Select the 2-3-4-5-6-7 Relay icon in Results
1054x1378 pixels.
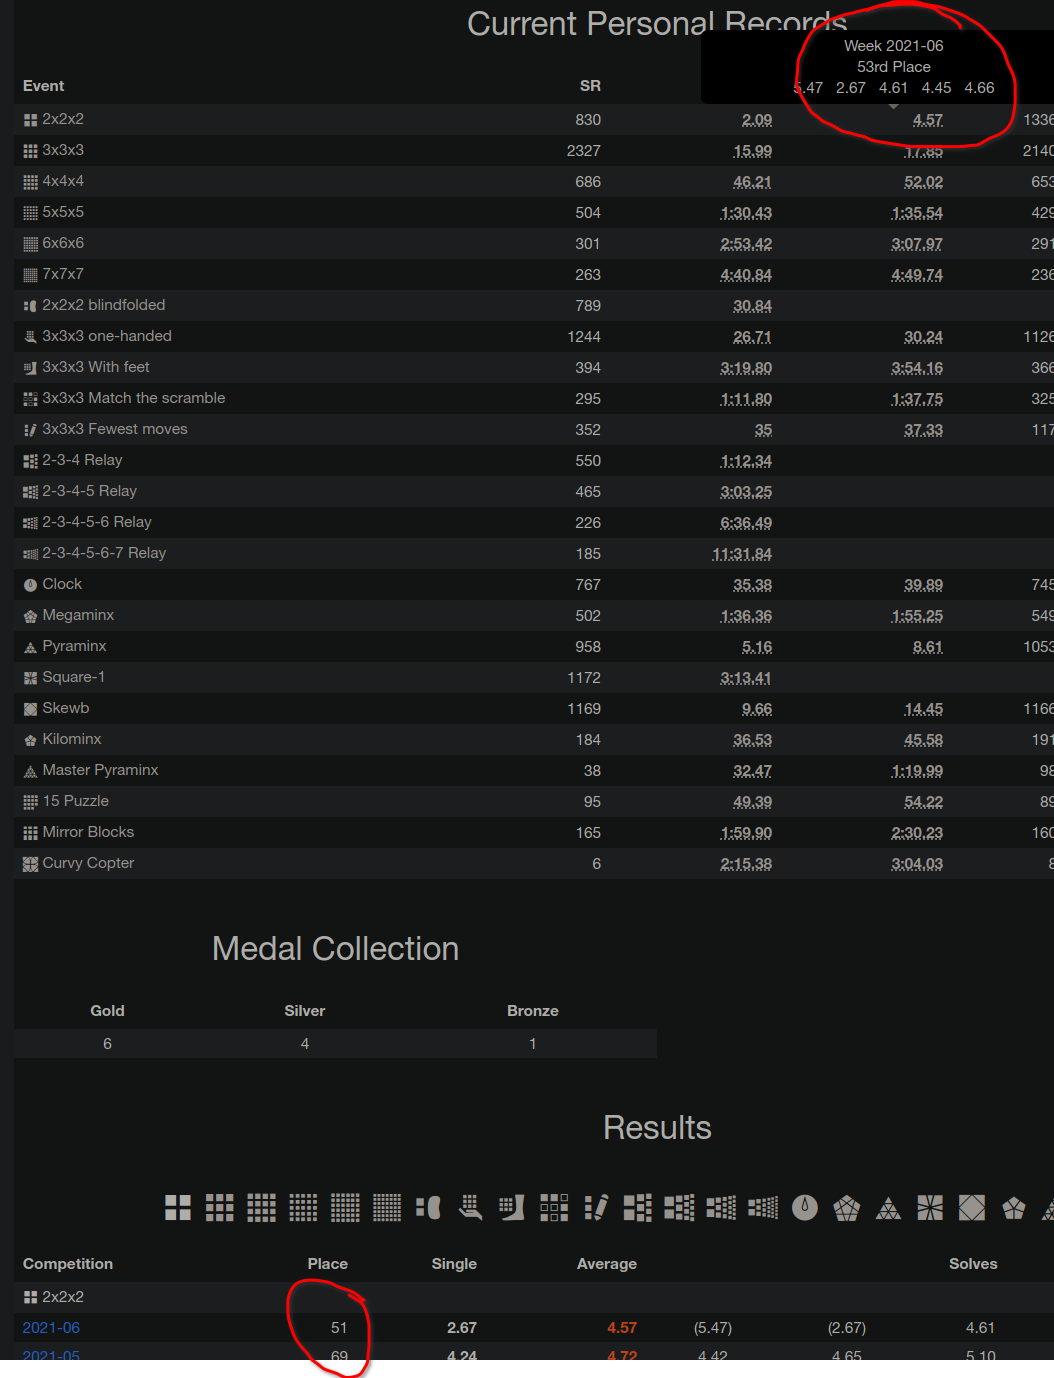point(763,1208)
